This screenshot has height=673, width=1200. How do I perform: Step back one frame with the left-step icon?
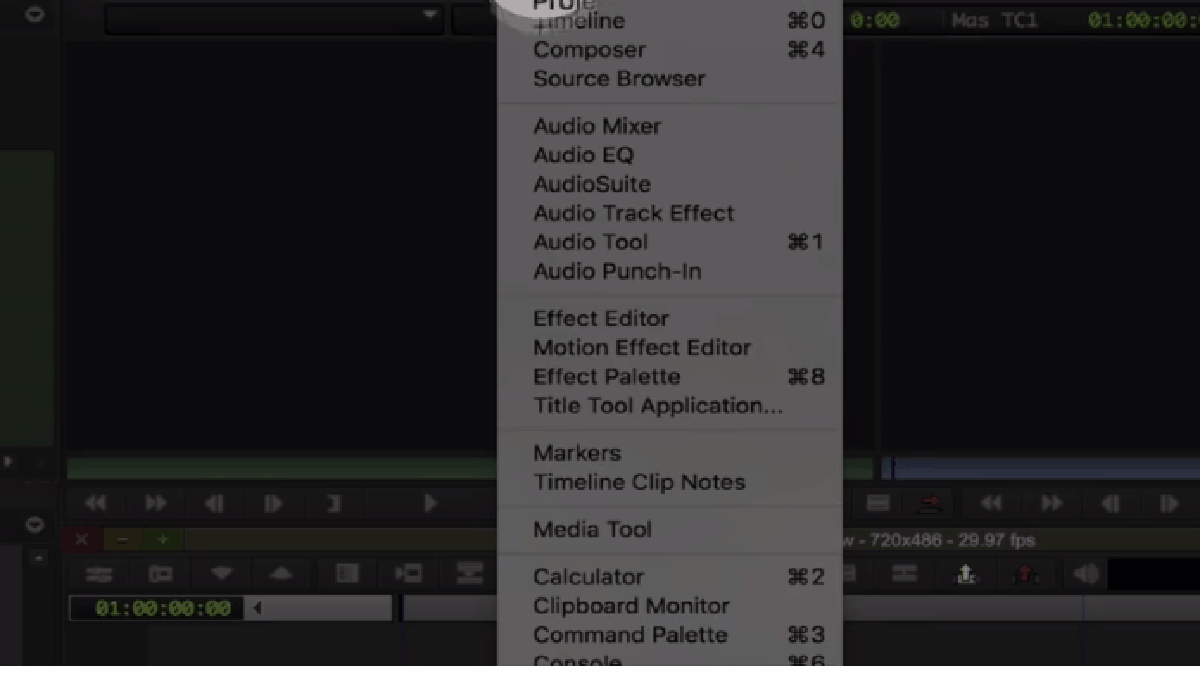(215, 503)
